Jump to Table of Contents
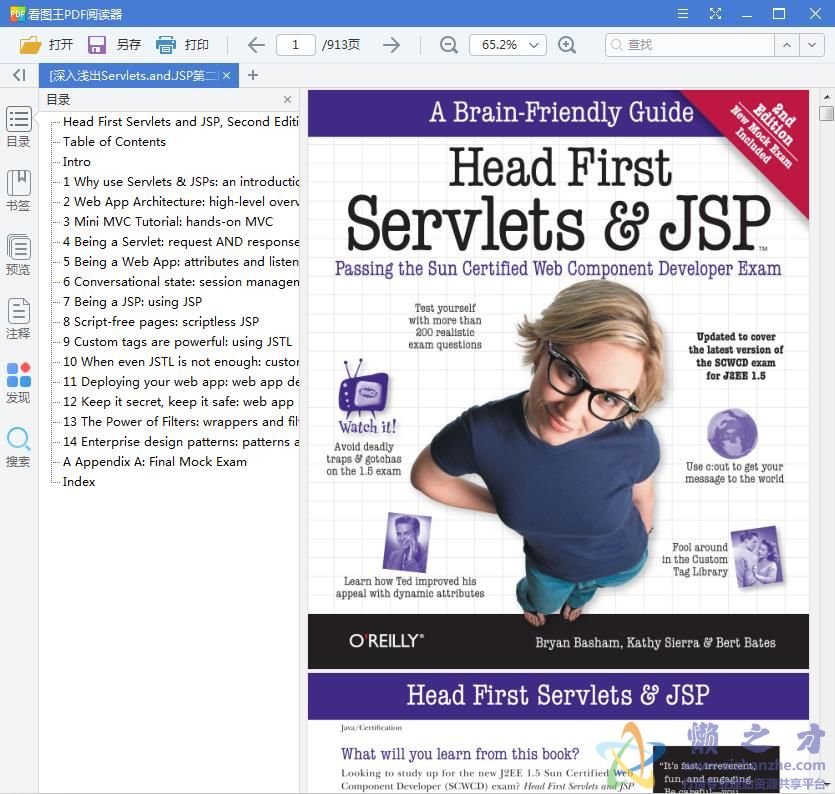835x794 pixels. click(x=114, y=142)
